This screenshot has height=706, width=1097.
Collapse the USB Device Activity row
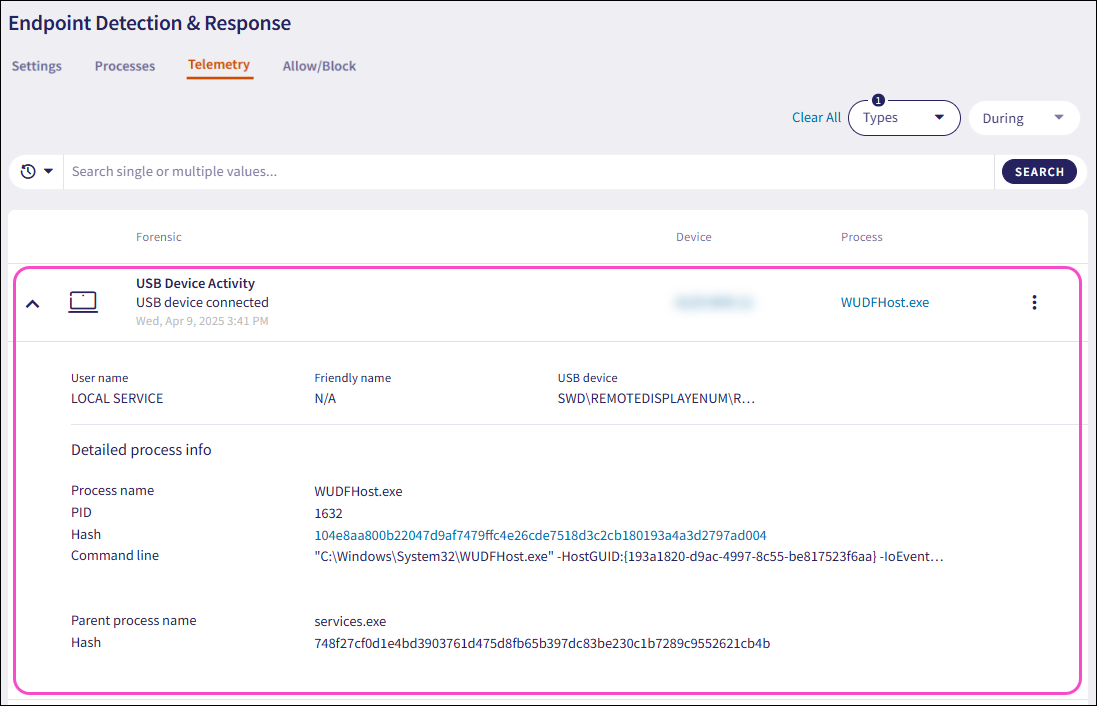[33, 303]
